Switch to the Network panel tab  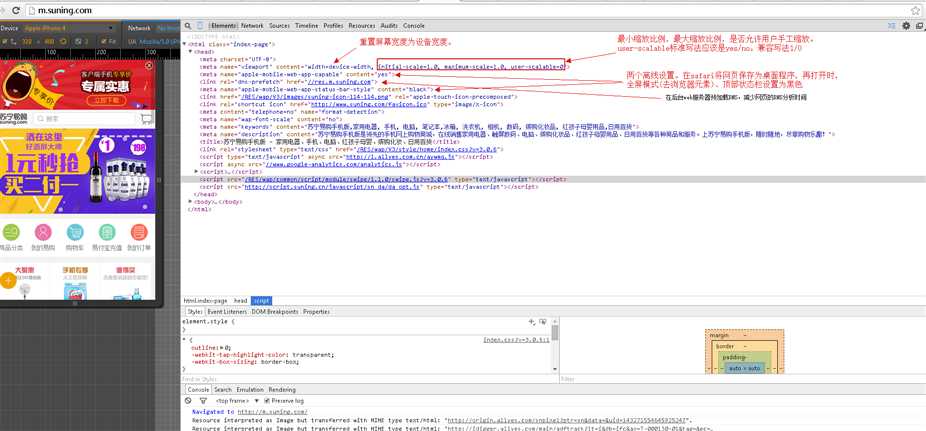(252, 26)
